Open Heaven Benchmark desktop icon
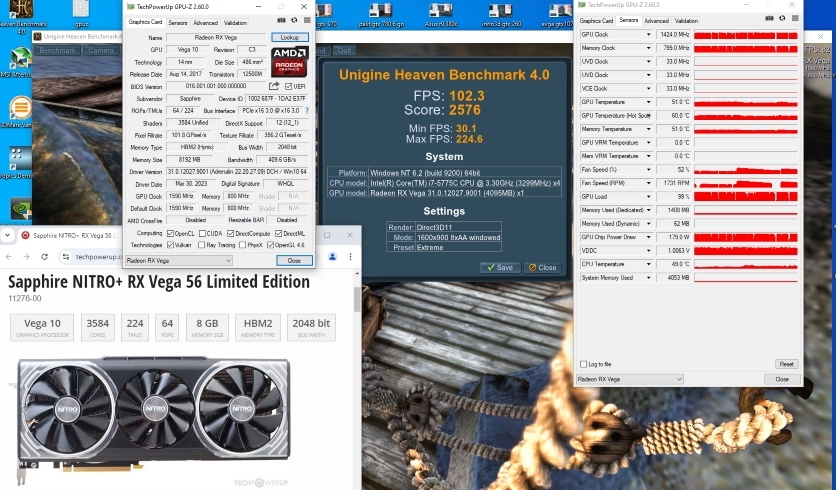 (x=21, y=16)
